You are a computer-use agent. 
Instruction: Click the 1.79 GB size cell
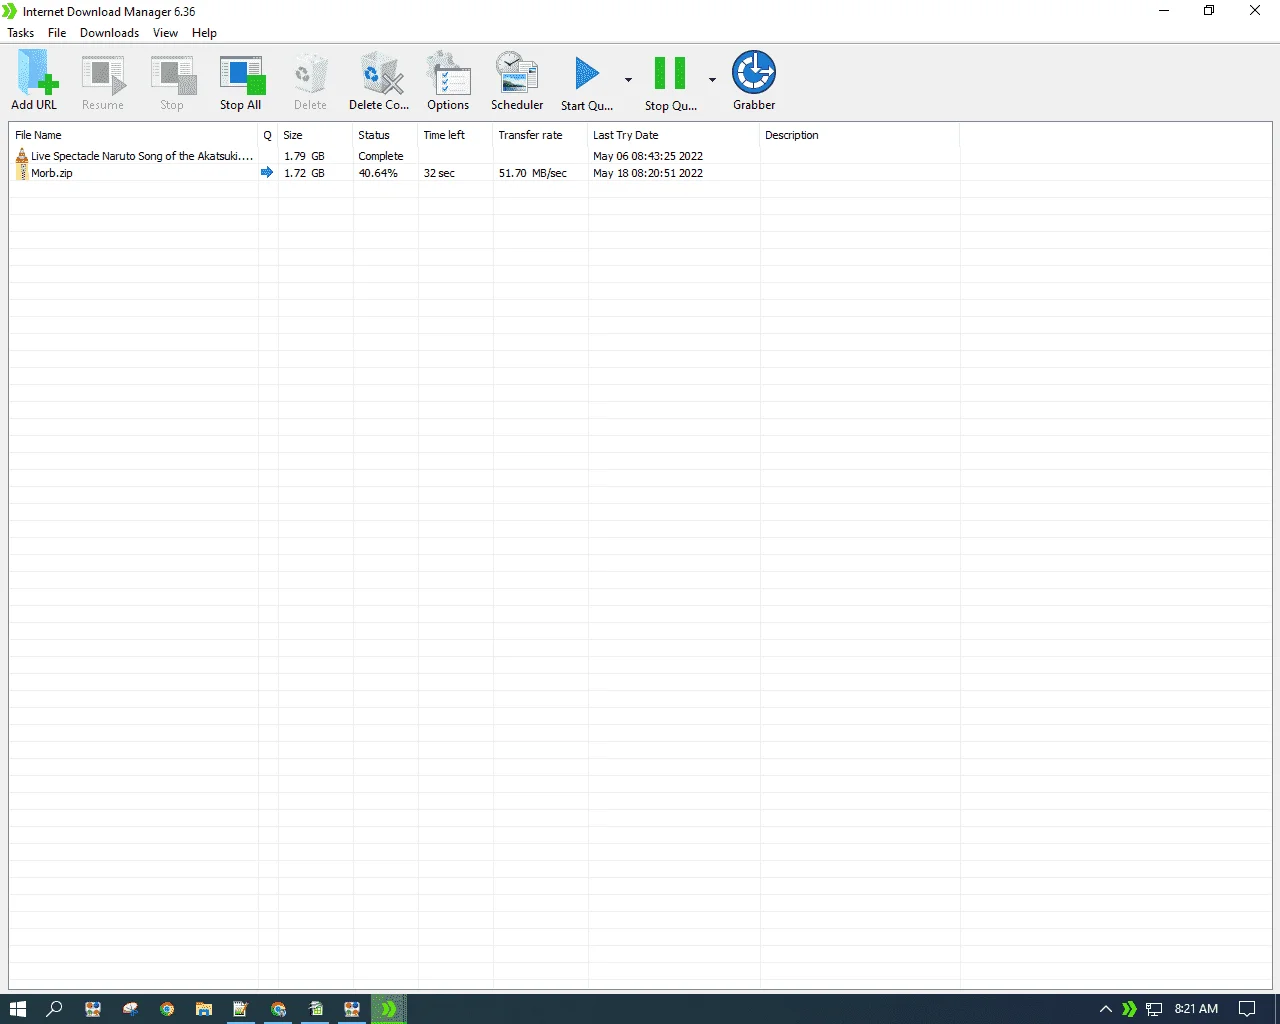[x=304, y=156]
